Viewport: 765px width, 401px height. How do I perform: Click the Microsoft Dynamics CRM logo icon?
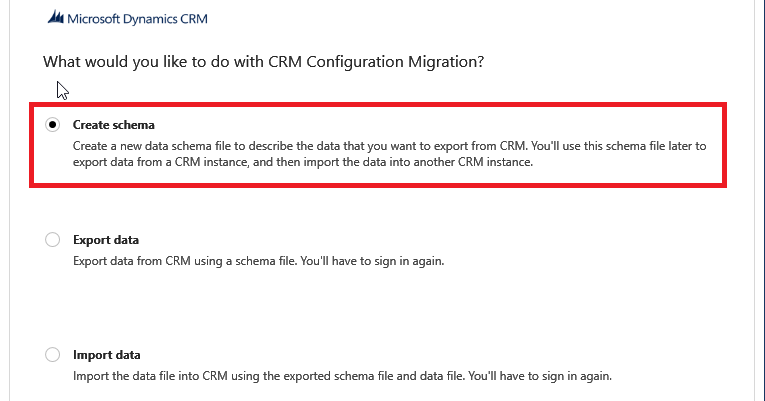pyautogui.click(x=56, y=18)
